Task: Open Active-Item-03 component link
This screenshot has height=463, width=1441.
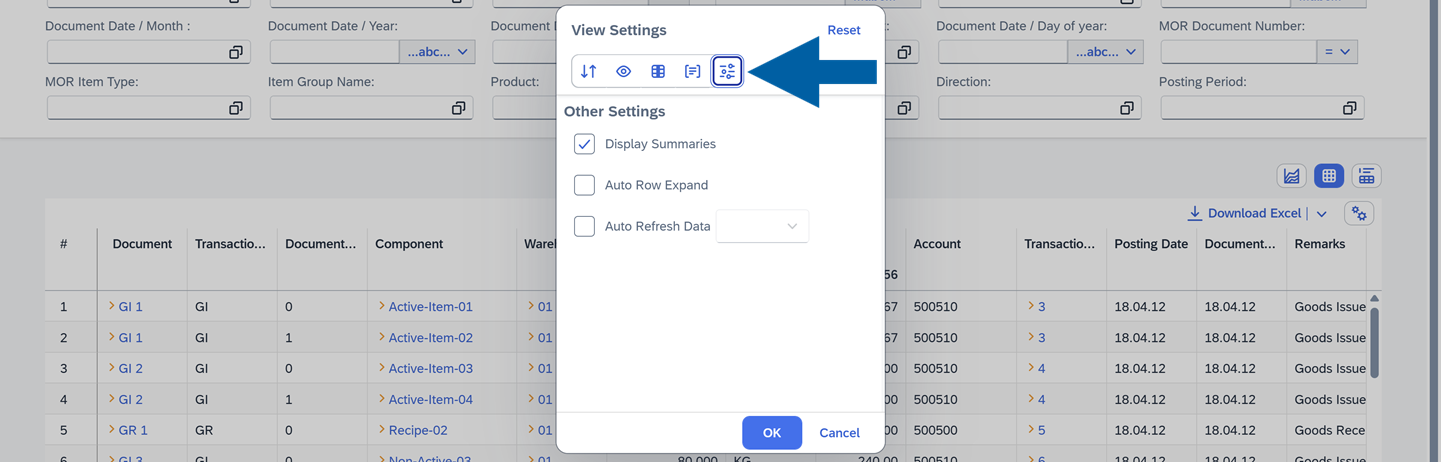Action: pos(430,369)
